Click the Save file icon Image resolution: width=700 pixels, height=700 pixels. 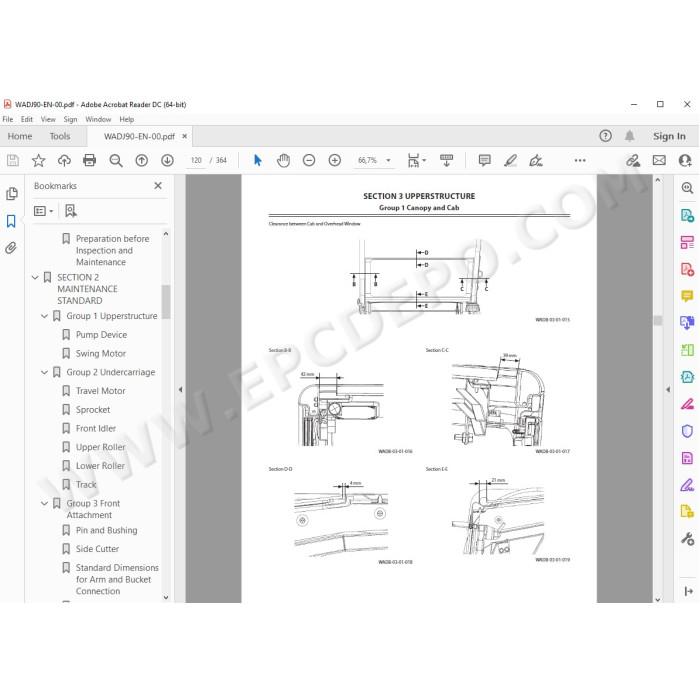click(x=13, y=160)
